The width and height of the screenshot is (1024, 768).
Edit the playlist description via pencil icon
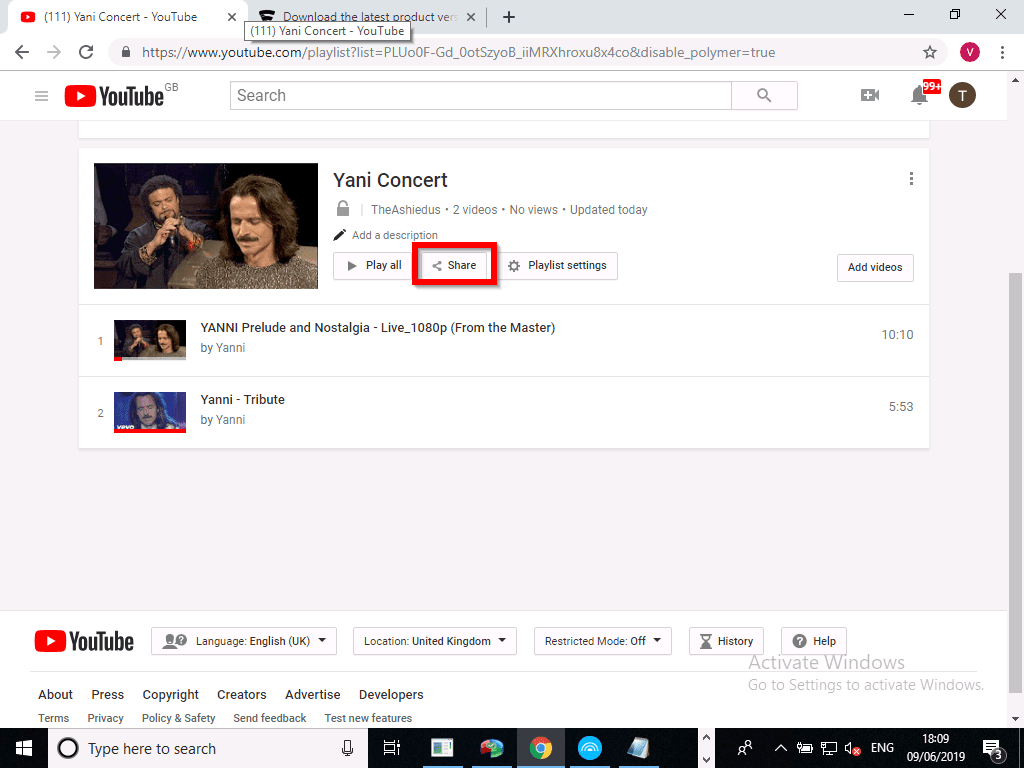(340, 234)
